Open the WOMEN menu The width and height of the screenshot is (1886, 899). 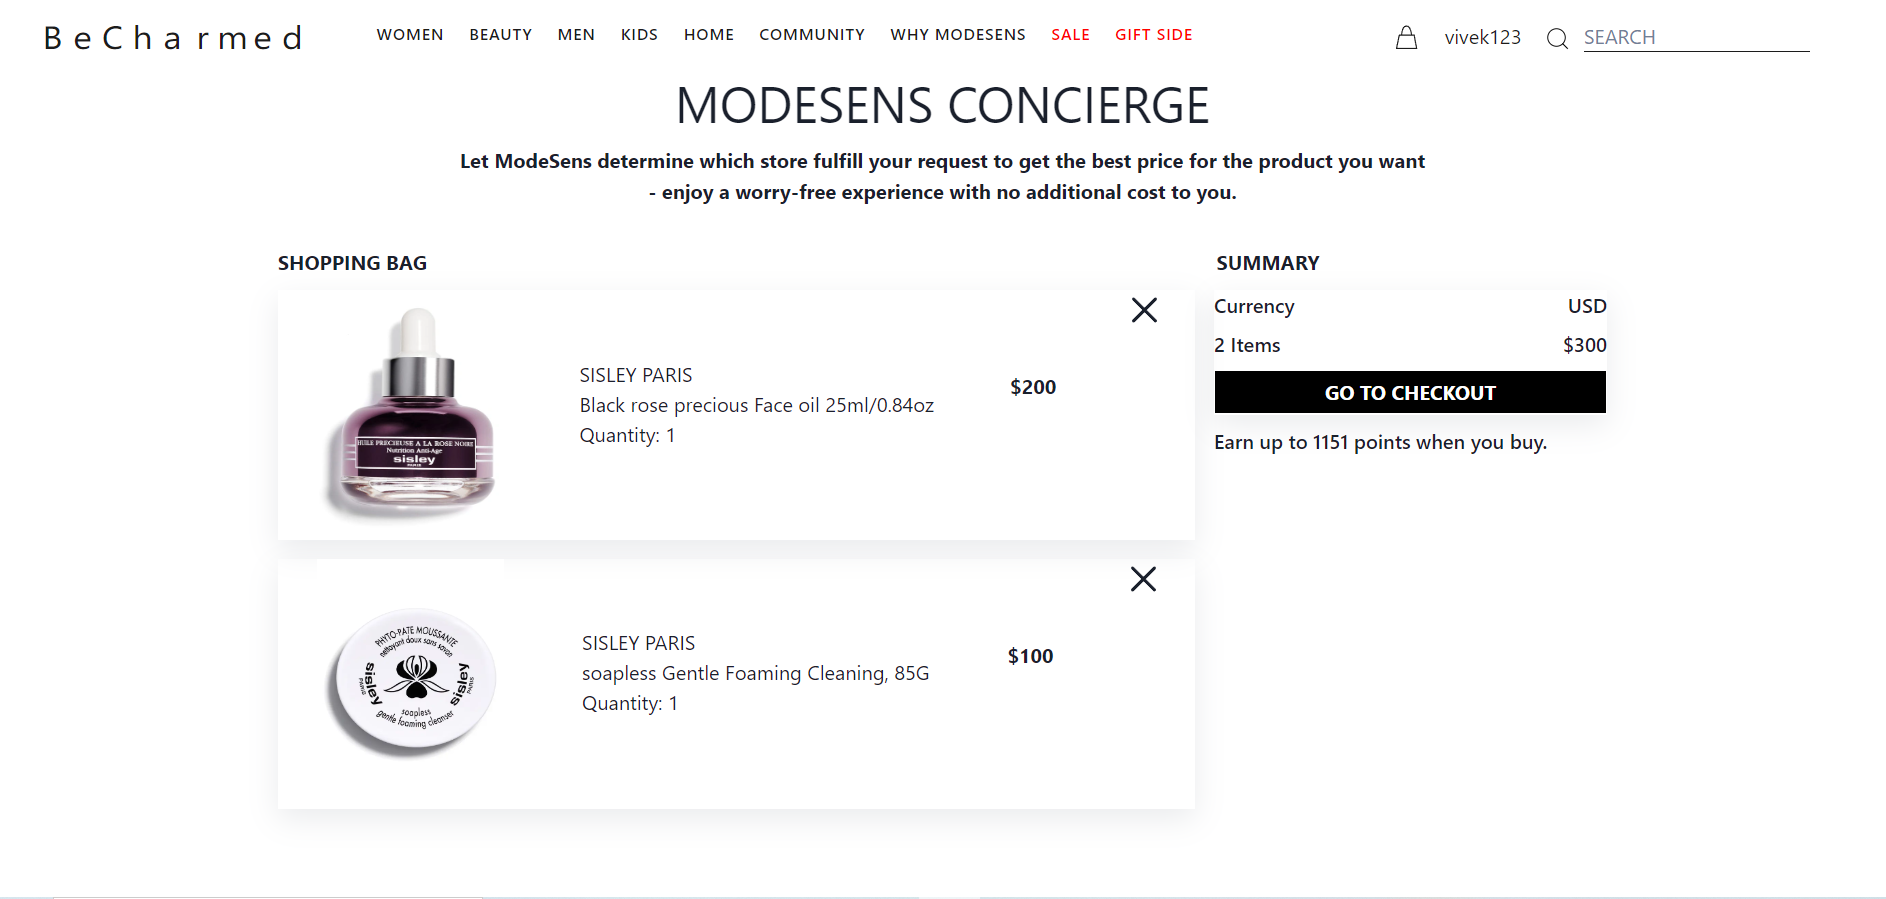(x=410, y=34)
